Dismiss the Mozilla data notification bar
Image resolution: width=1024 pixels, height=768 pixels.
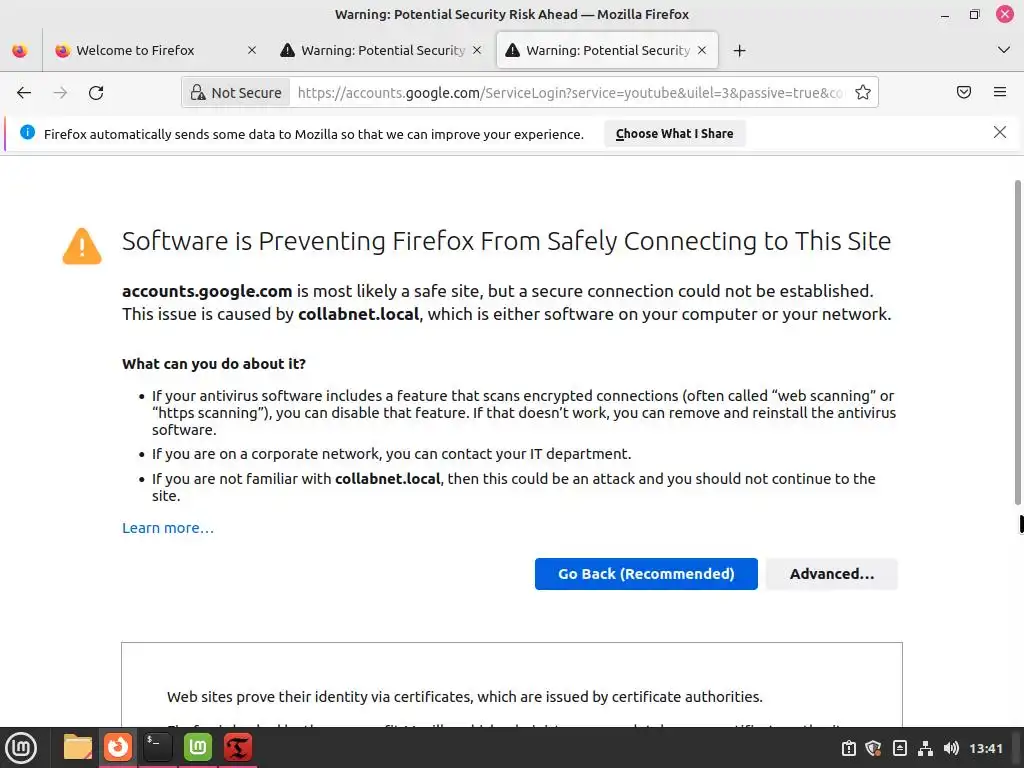click(999, 132)
